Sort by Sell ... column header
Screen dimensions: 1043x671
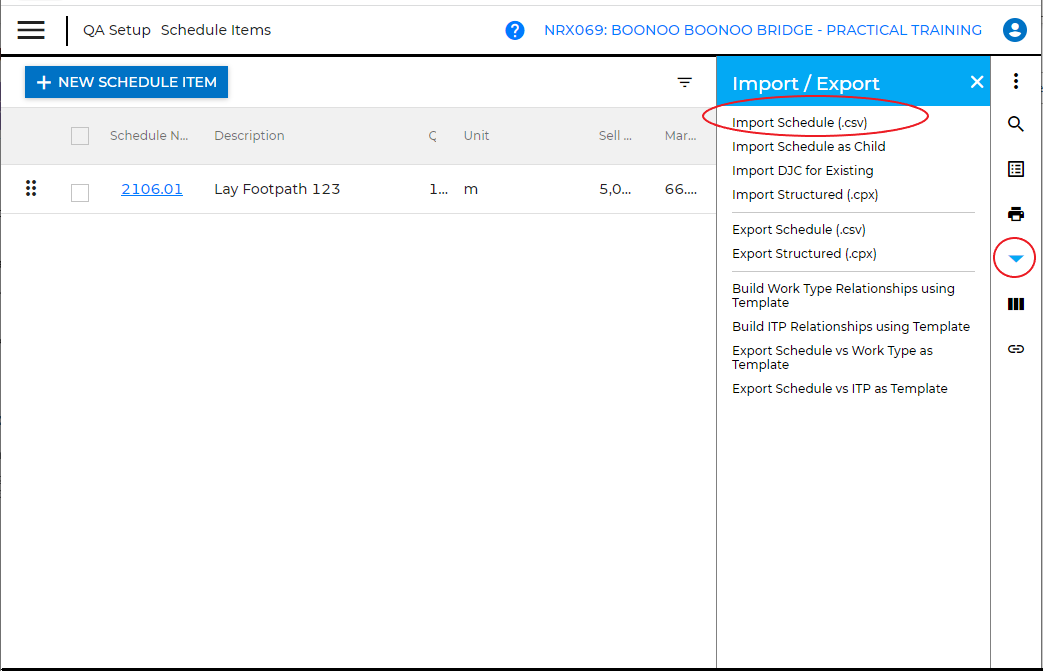[x=615, y=136]
